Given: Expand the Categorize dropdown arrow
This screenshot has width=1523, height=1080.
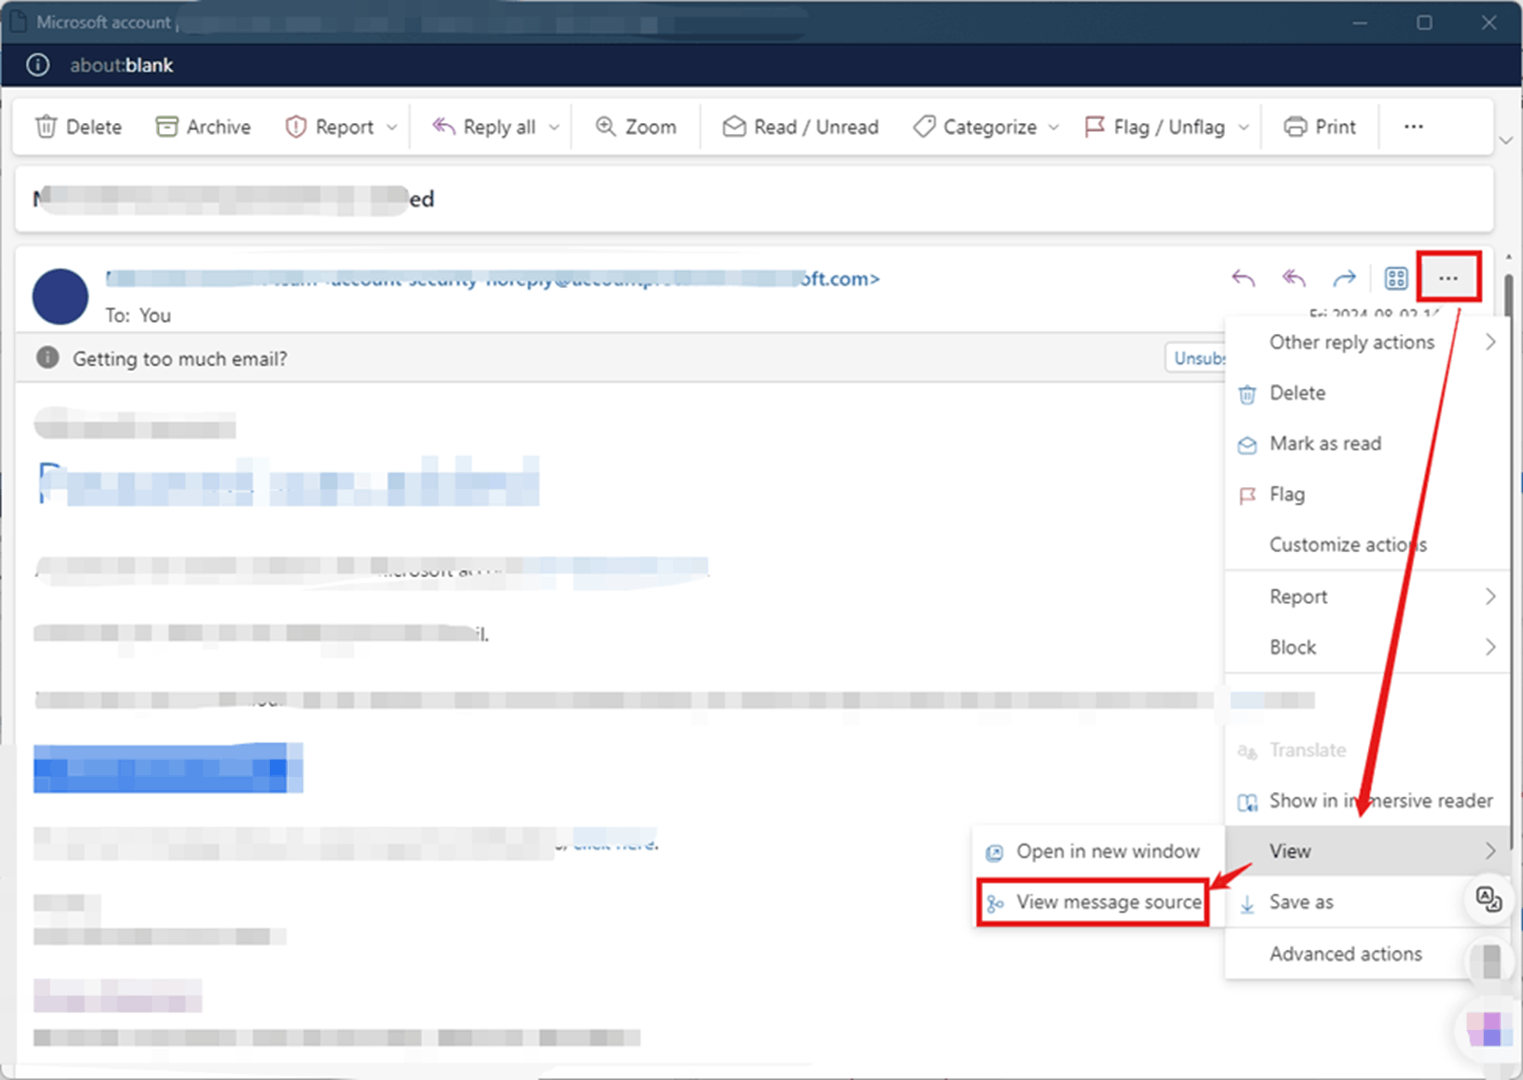Looking at the screenshot, I should tap(1053, 127).
